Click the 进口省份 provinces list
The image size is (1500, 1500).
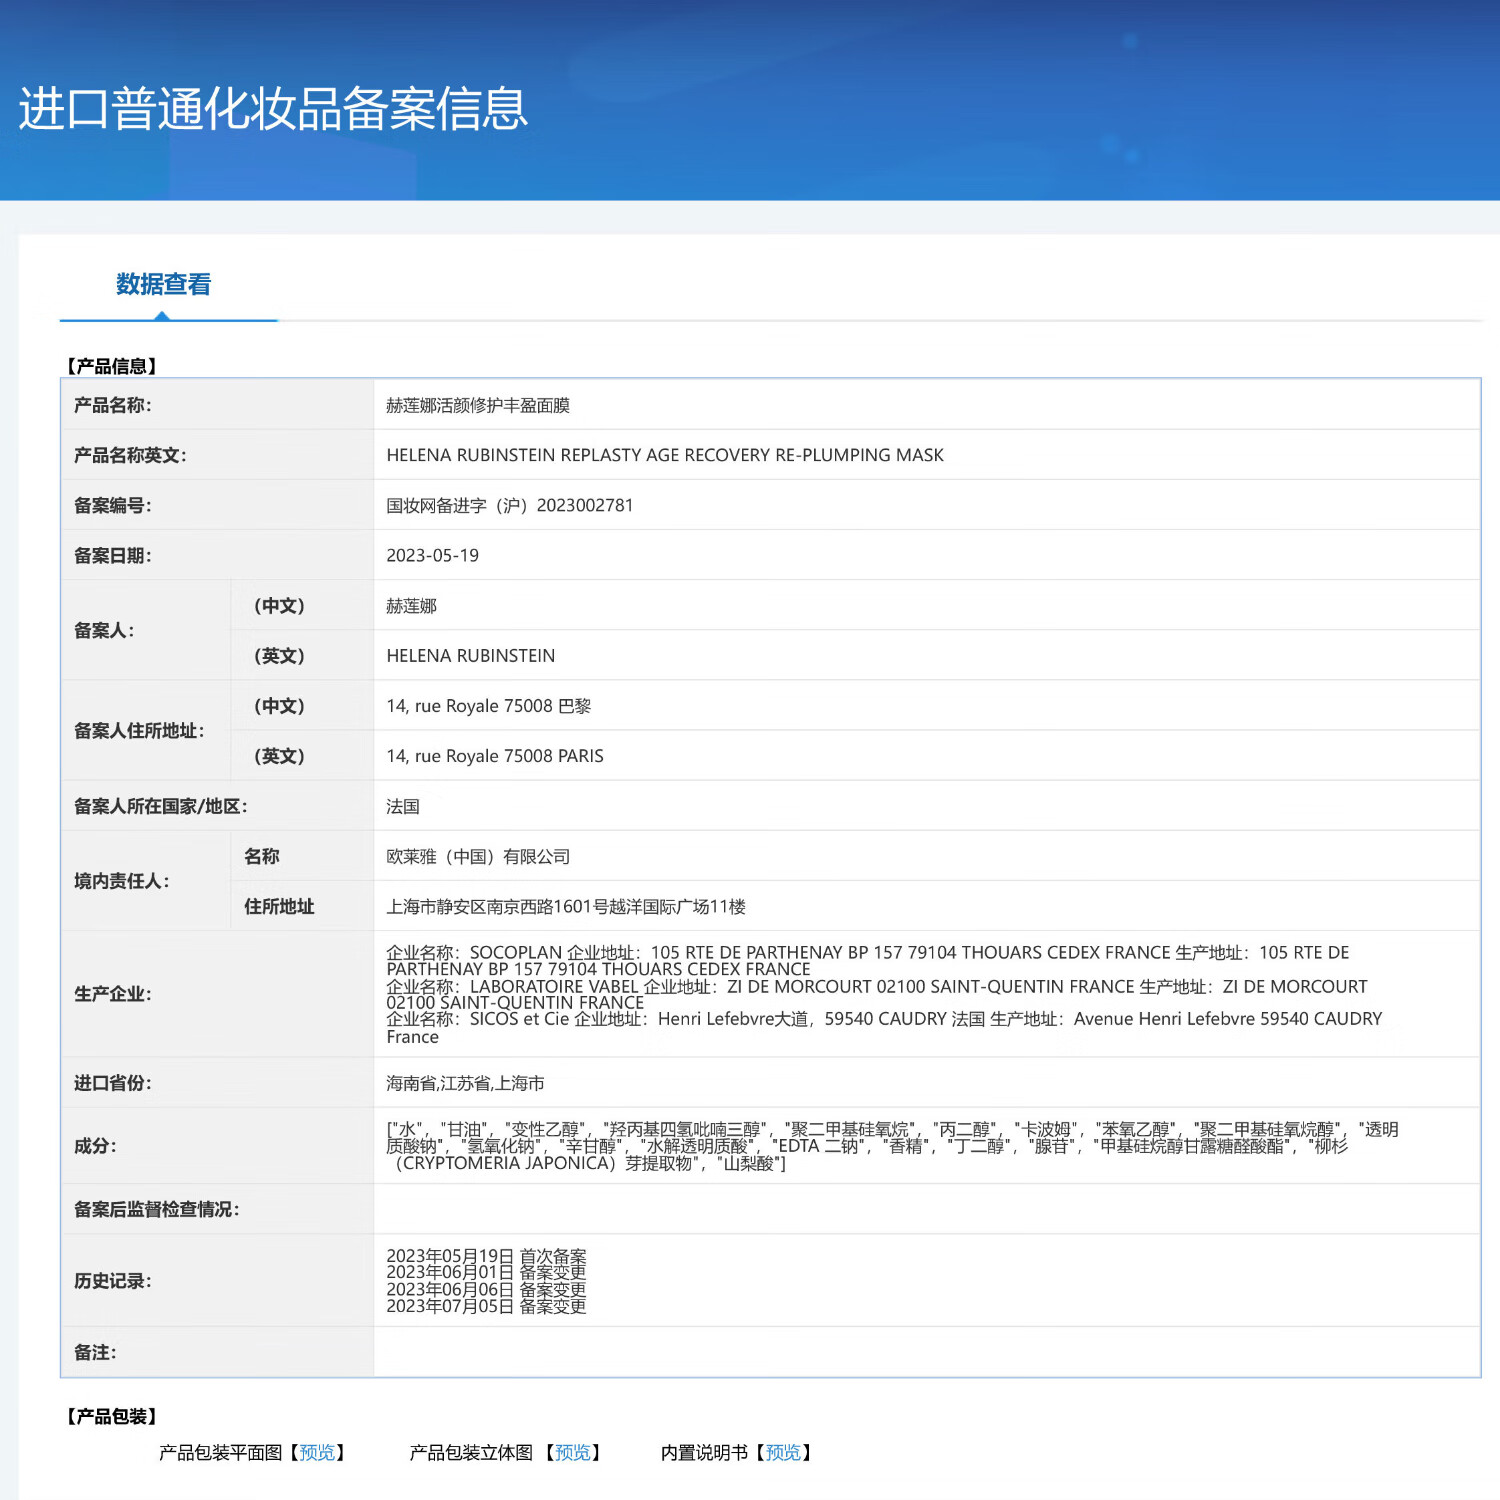coord(466,1083)
